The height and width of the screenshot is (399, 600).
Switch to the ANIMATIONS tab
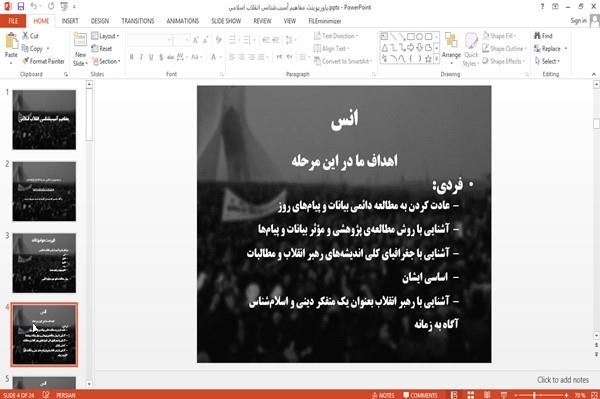(183, 21)
